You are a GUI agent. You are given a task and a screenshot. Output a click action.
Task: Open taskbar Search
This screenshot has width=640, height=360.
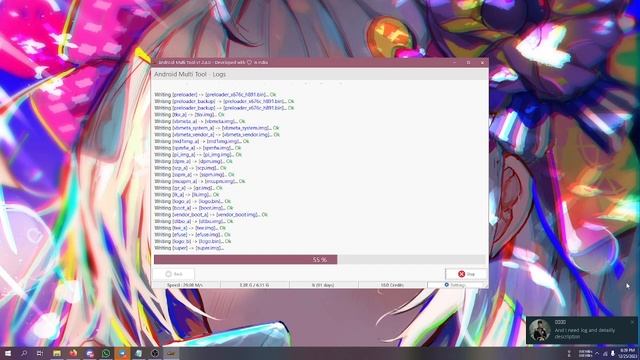tap(24, 353)
